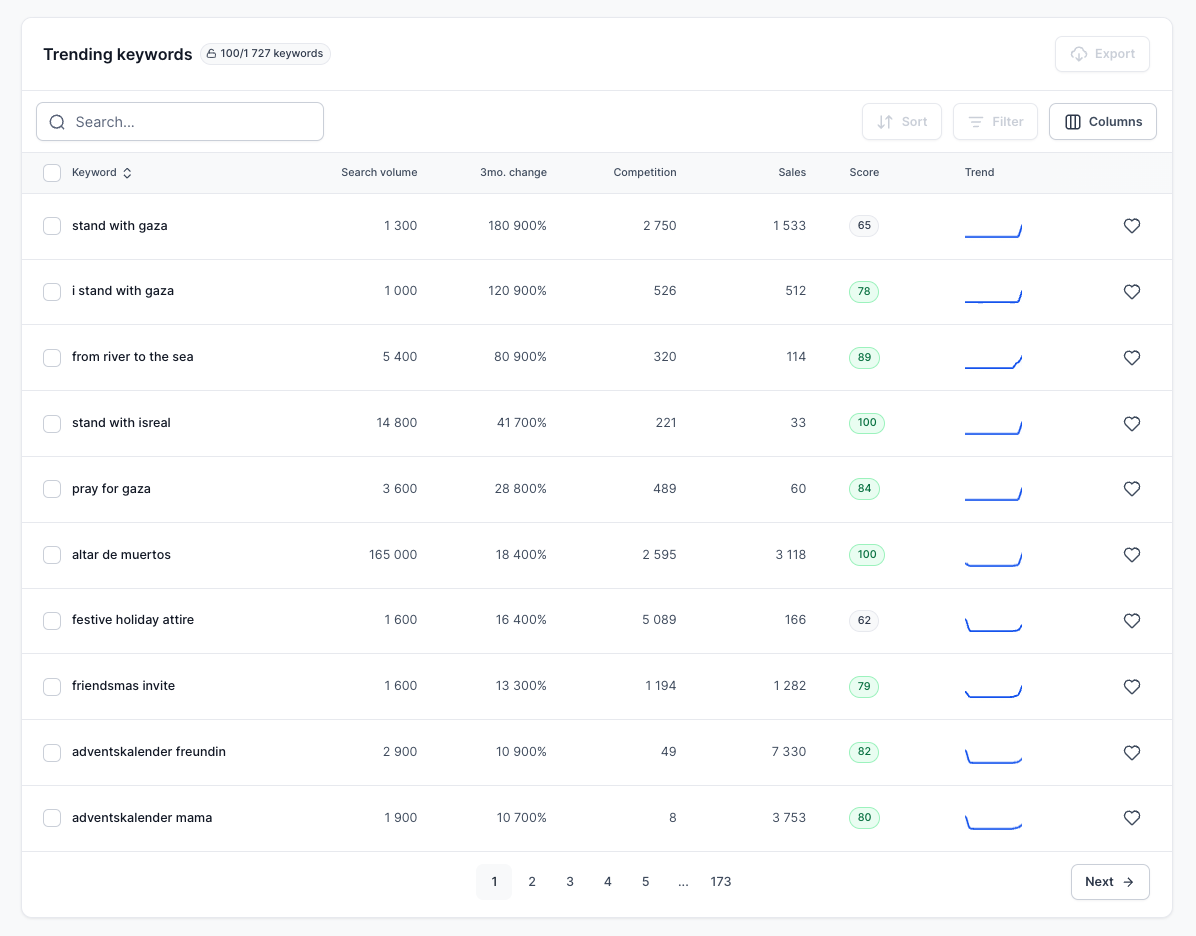Screen dimensions: 1196x936
Task: Toggle the select-all checkbox in header
Action: pos(52,173)
